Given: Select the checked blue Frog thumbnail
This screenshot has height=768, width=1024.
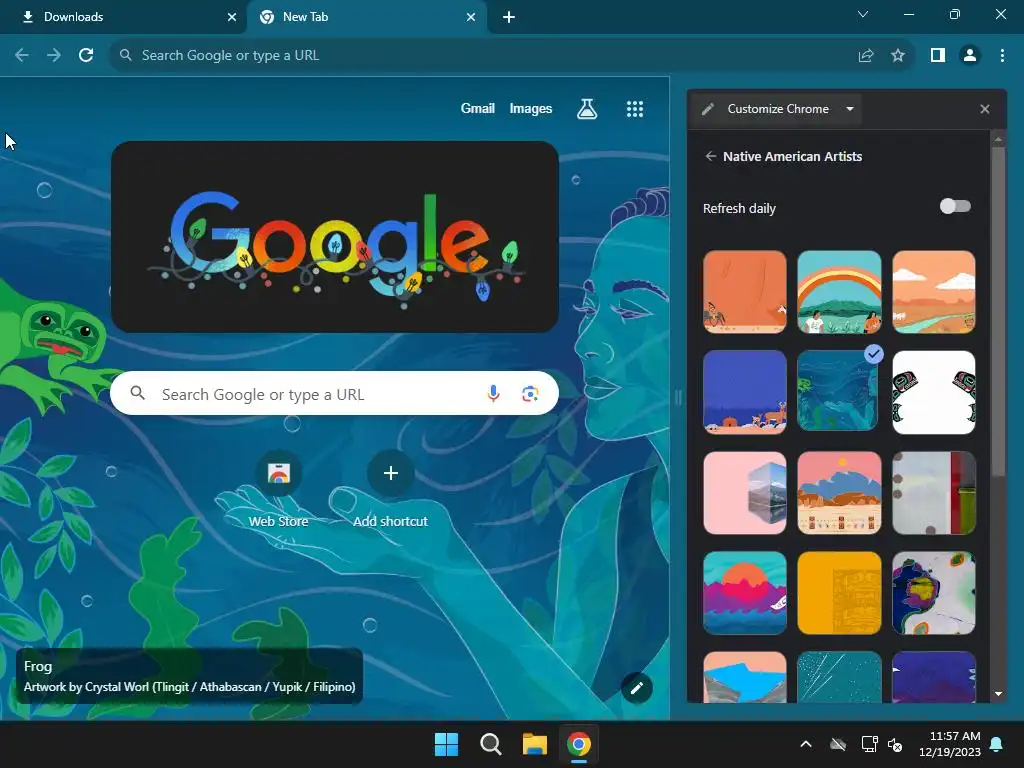Looking at the screenshot, I should 838,391.
